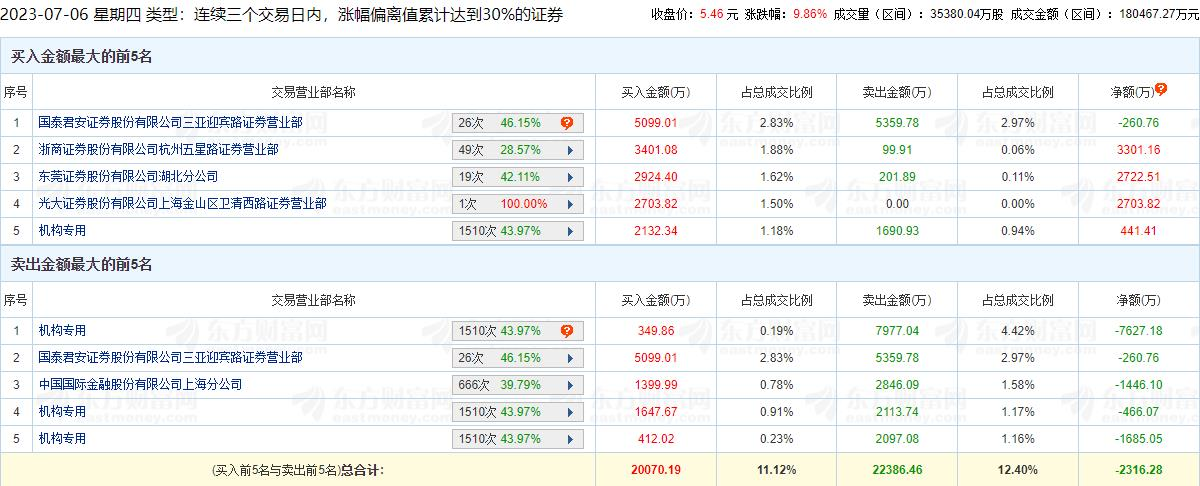Image resolution: width=1200 pixels, height=486 pixels.
Task: Open the 浙商证券杭州五星路证券营业部 link
Action: [x=158, y=150]
